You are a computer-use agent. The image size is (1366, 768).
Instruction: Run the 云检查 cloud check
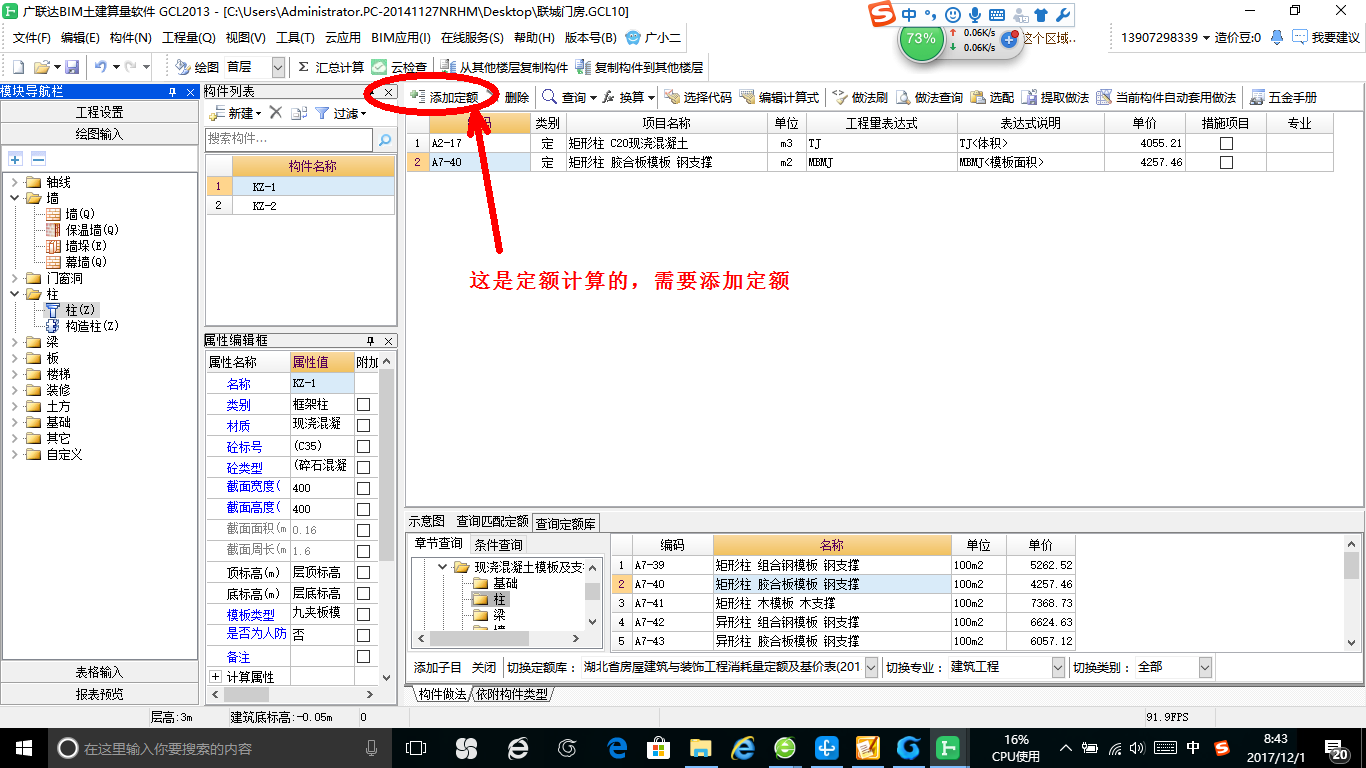point(399,67)
